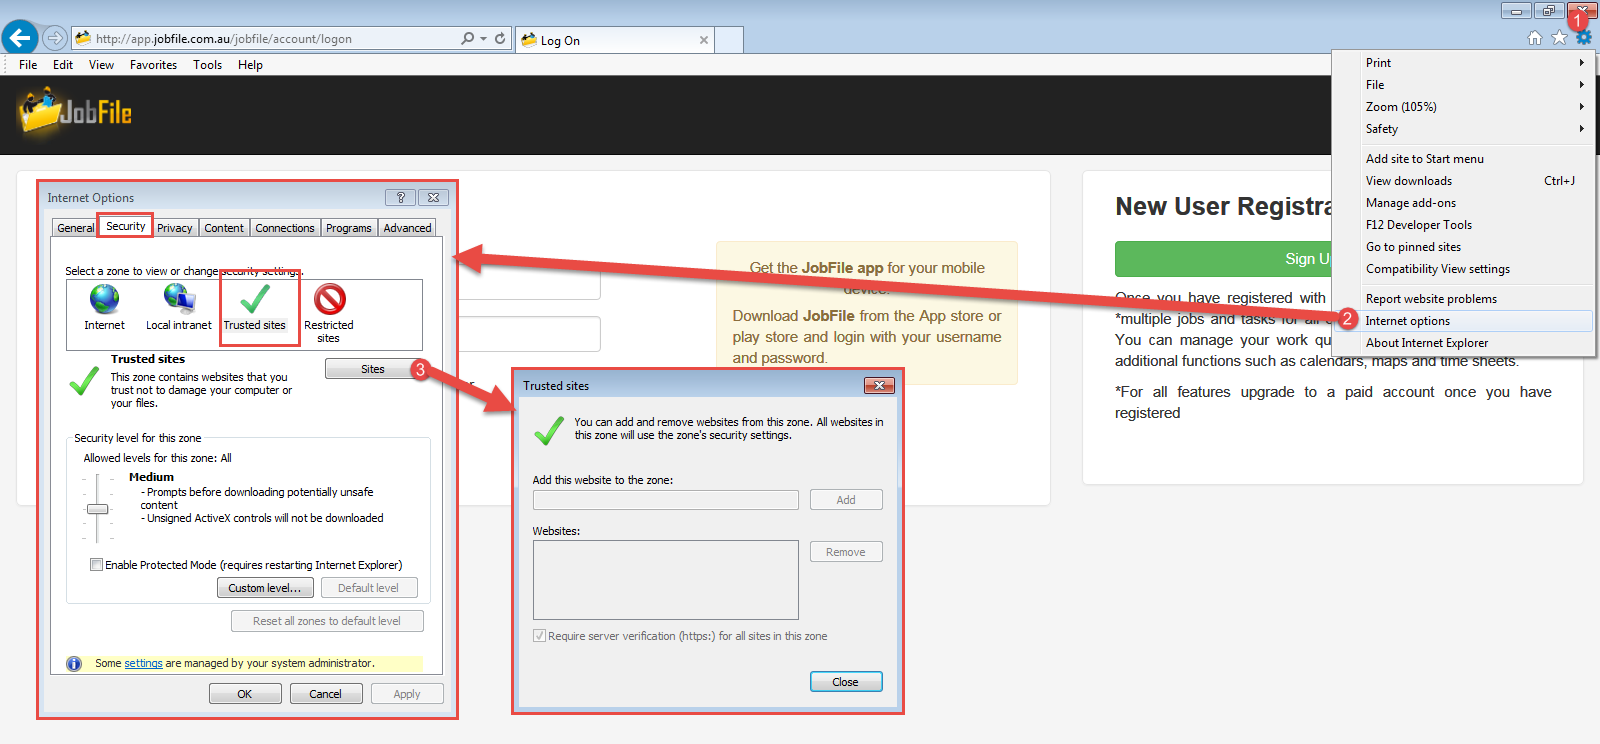Open the Home icon in browser toolbar
This screenshot has height=744, width=1600.
[x=1535, y=38]
